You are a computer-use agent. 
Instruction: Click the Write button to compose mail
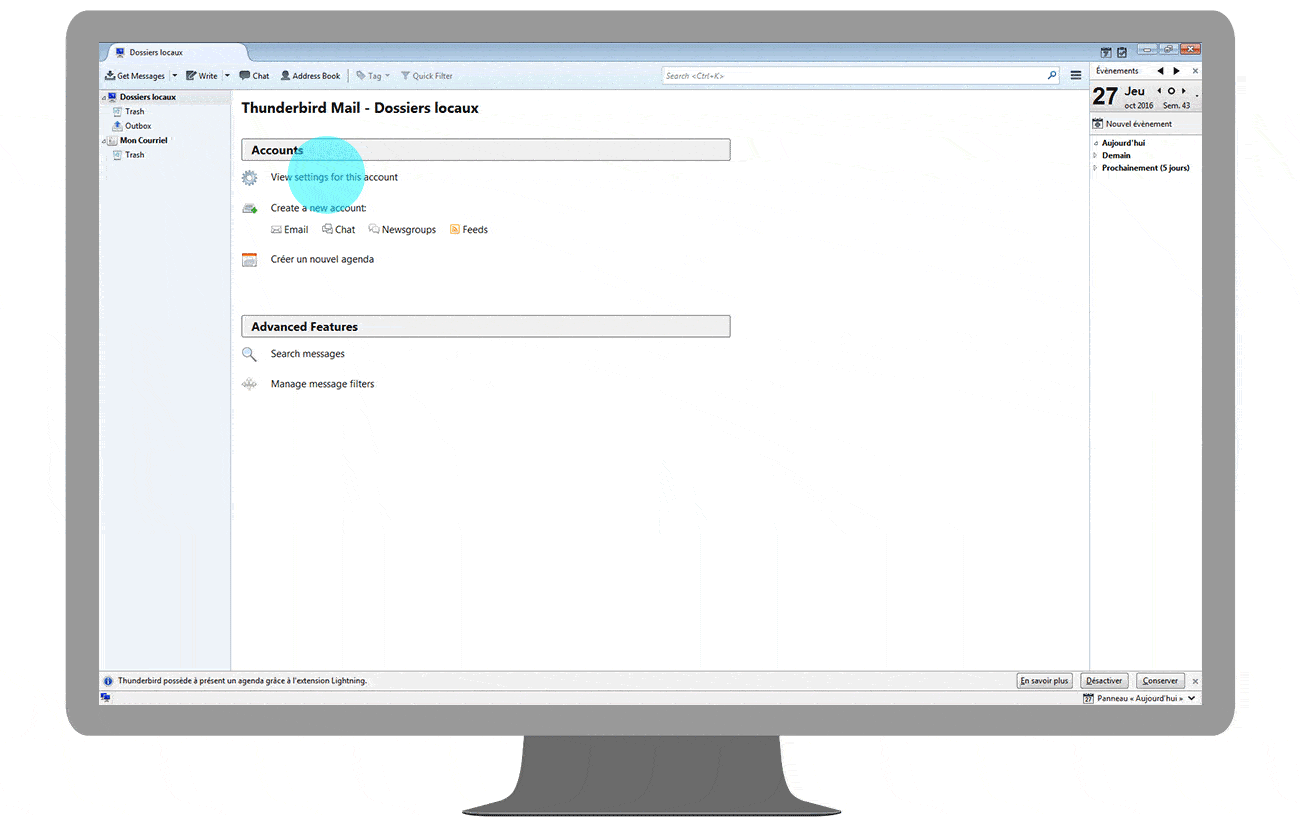coord(201,76)
